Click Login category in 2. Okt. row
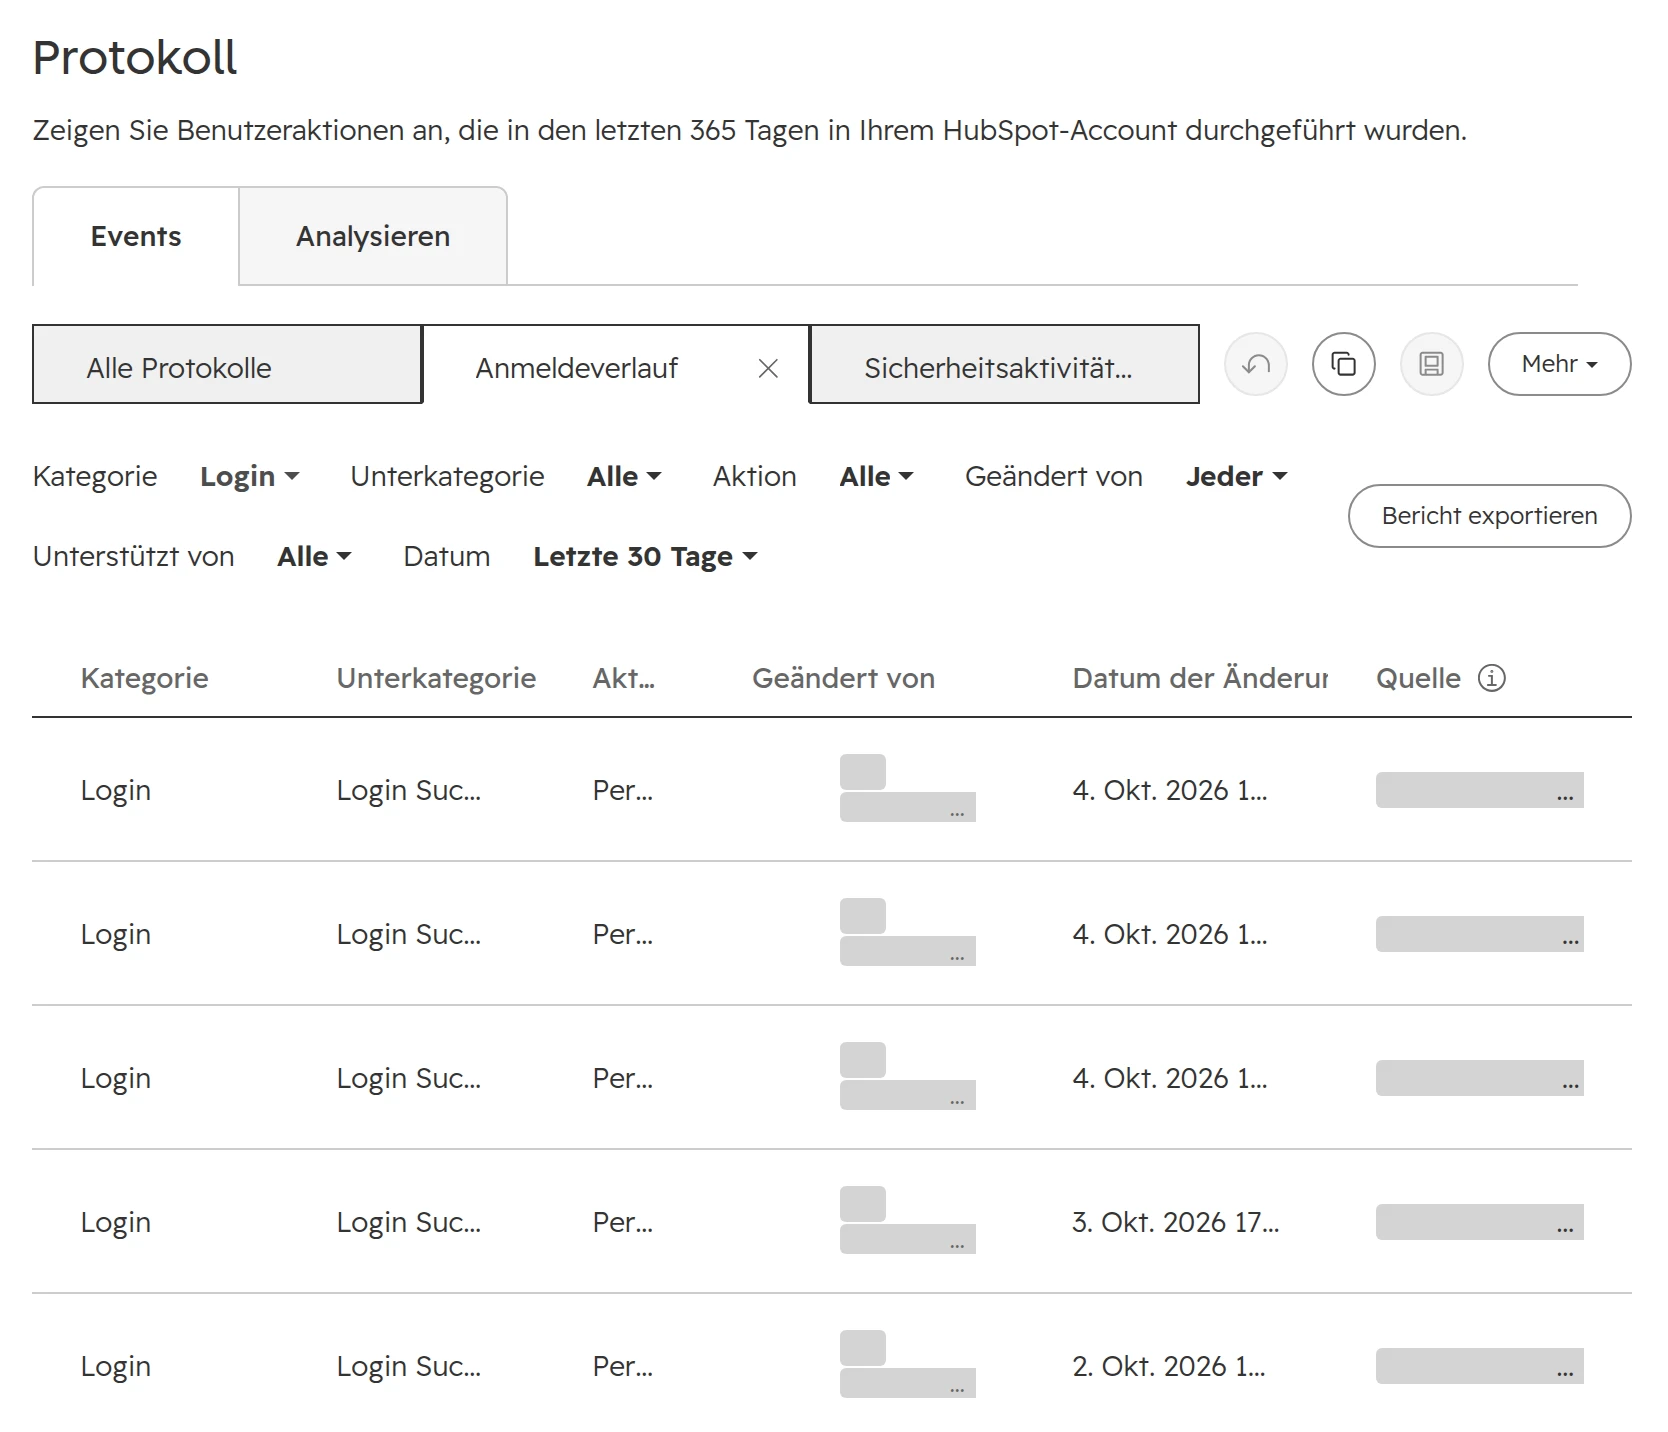Image resolution: width=1668 pixels, height=1432 pixels. (x=115, y=1366)
